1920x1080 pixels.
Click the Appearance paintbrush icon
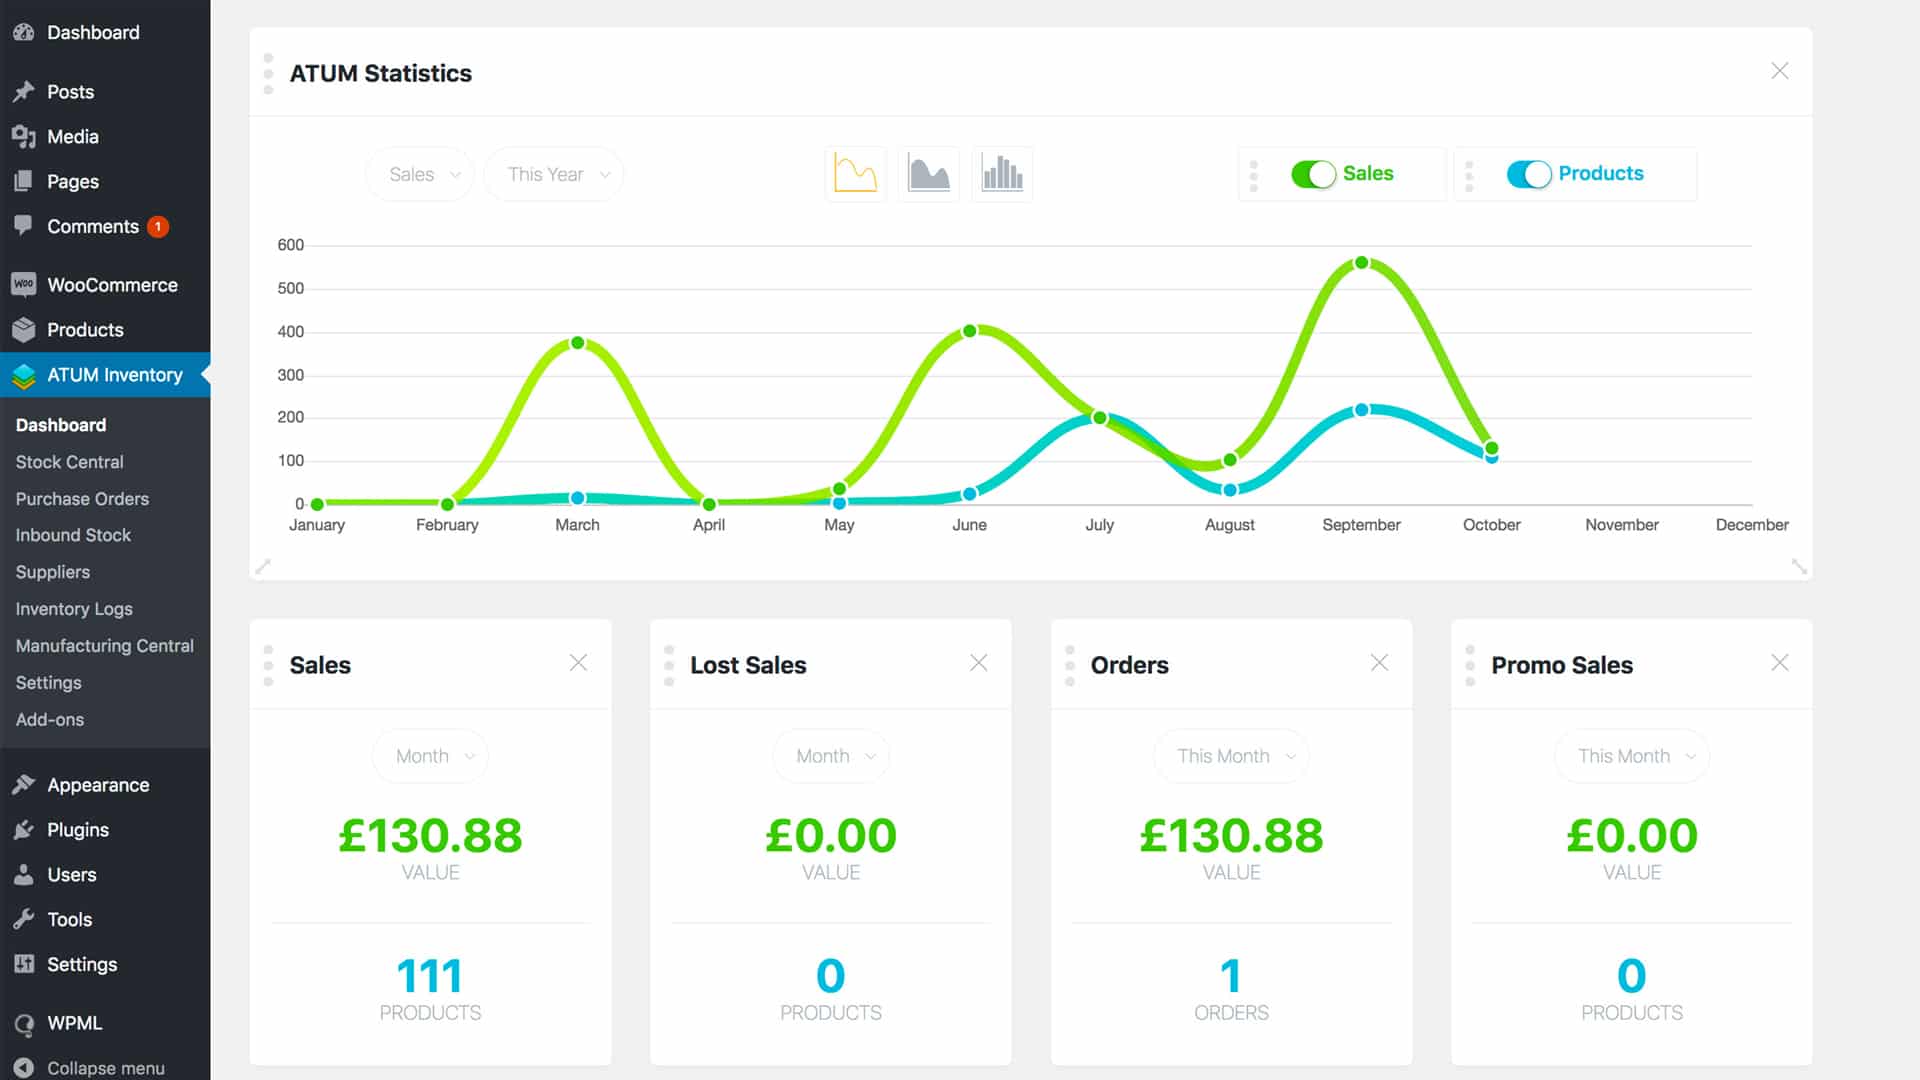point(24,785)
